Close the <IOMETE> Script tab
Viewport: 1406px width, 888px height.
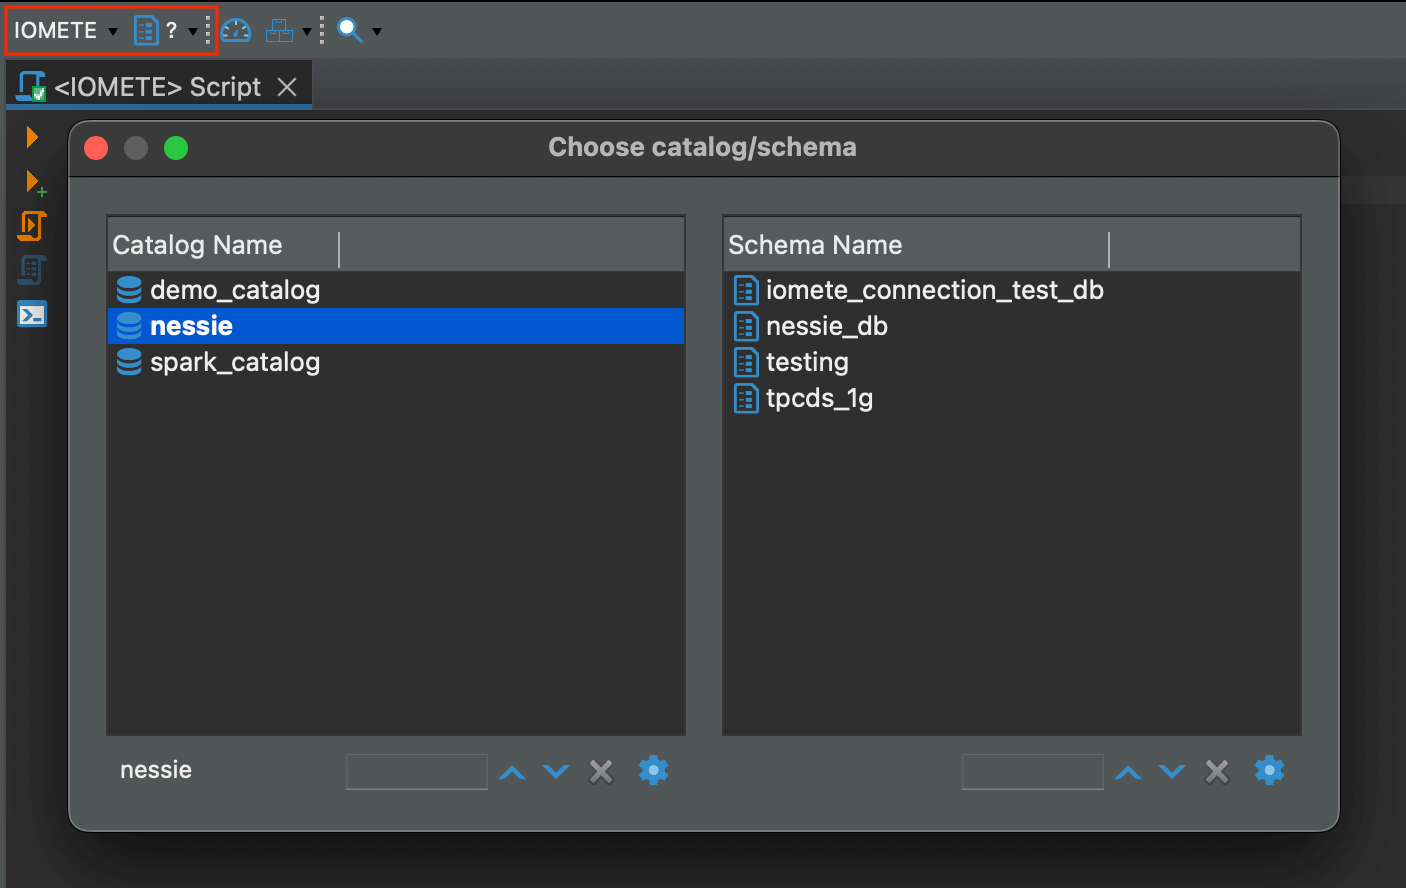287,87
